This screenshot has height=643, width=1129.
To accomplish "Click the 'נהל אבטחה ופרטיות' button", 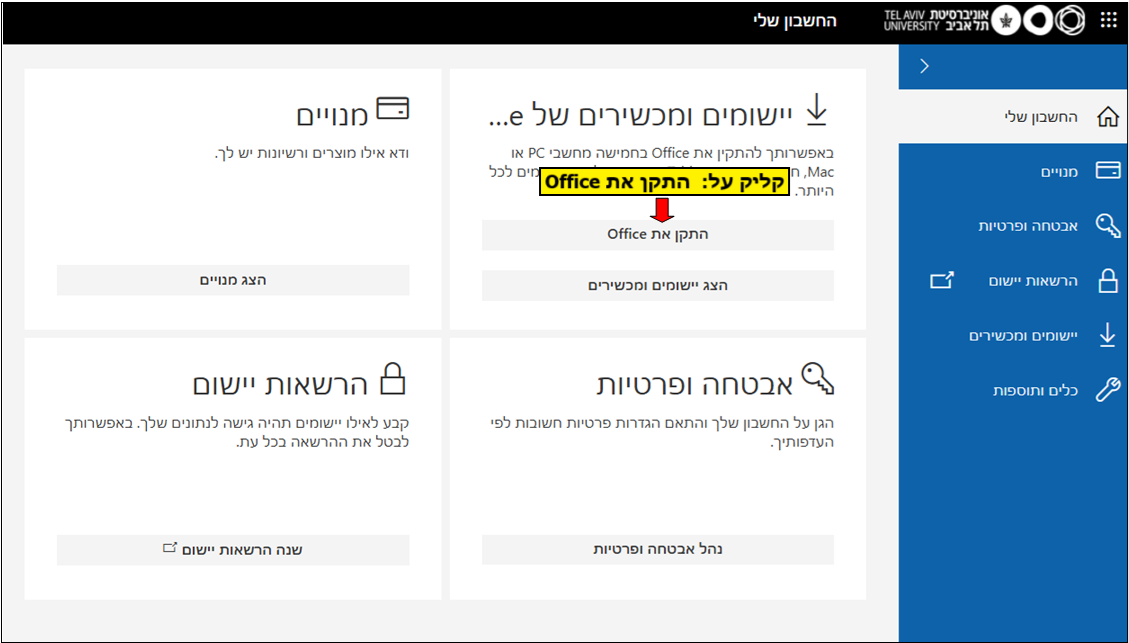I will (x=657, y=549).
